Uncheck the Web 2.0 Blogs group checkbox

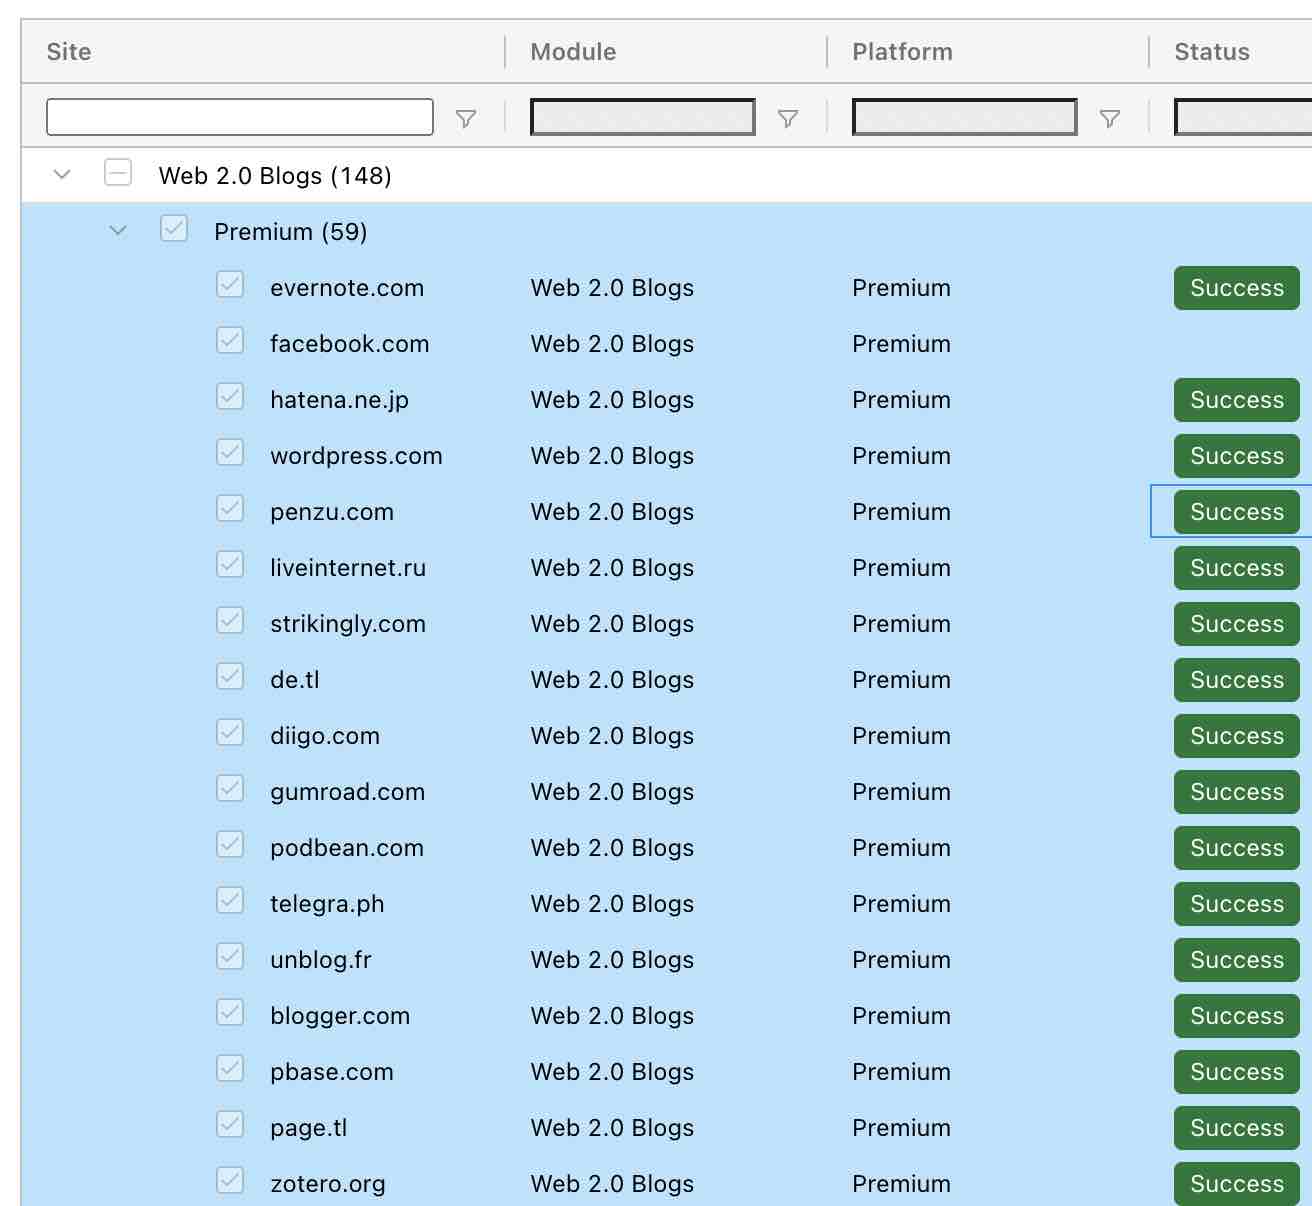coord(118,173)
